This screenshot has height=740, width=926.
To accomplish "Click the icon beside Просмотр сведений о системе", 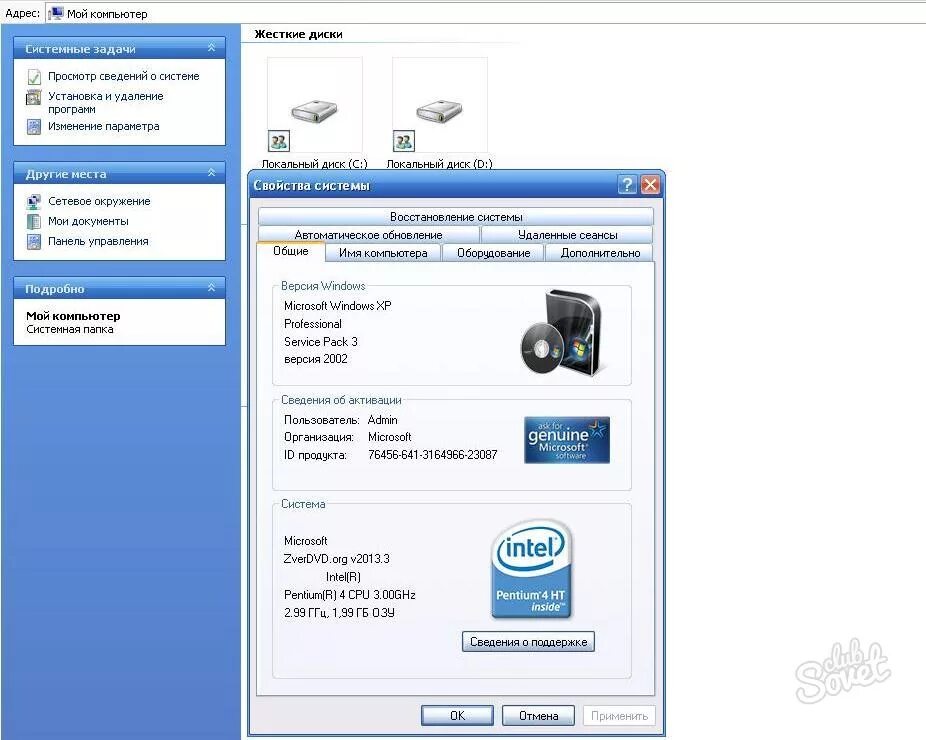I will tap(34, 77).
